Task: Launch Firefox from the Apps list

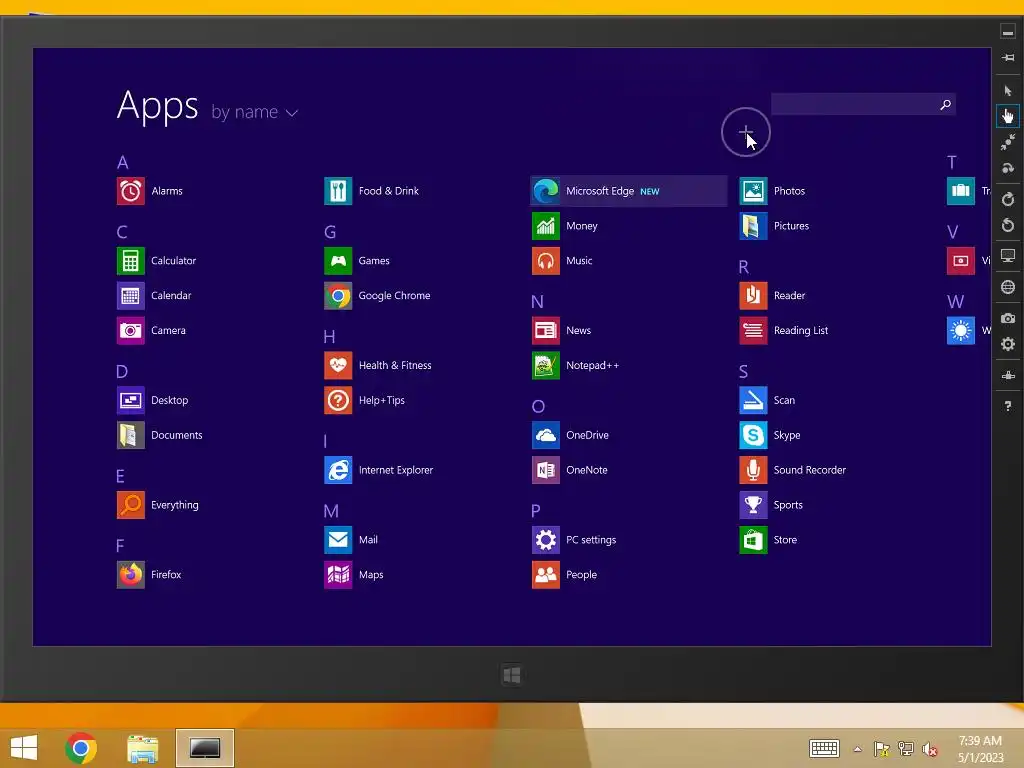Action: click(150, 575)
